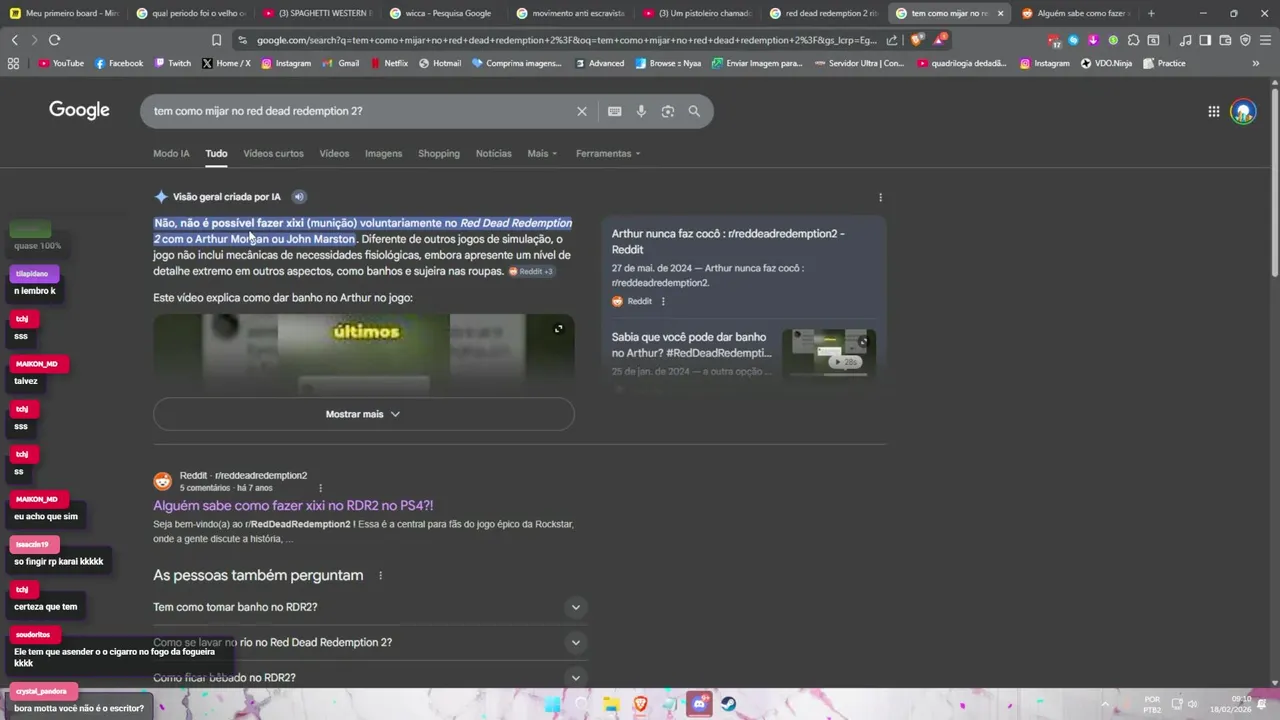This screenshot has height=720, width=1280.
Task: Open the on-screen keyboard in search bar
Action: click(x=614, y=111)
